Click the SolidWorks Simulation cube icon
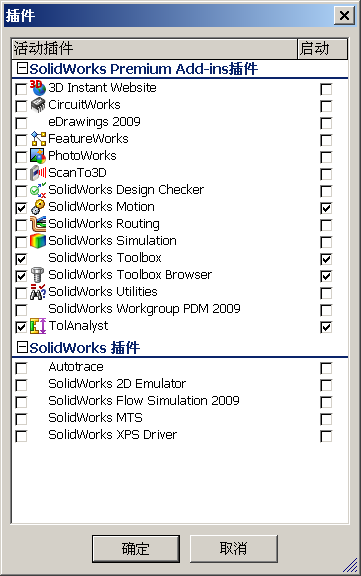Image resolution: width=361 pixels, height=576 pixels. tap(38, 241)
